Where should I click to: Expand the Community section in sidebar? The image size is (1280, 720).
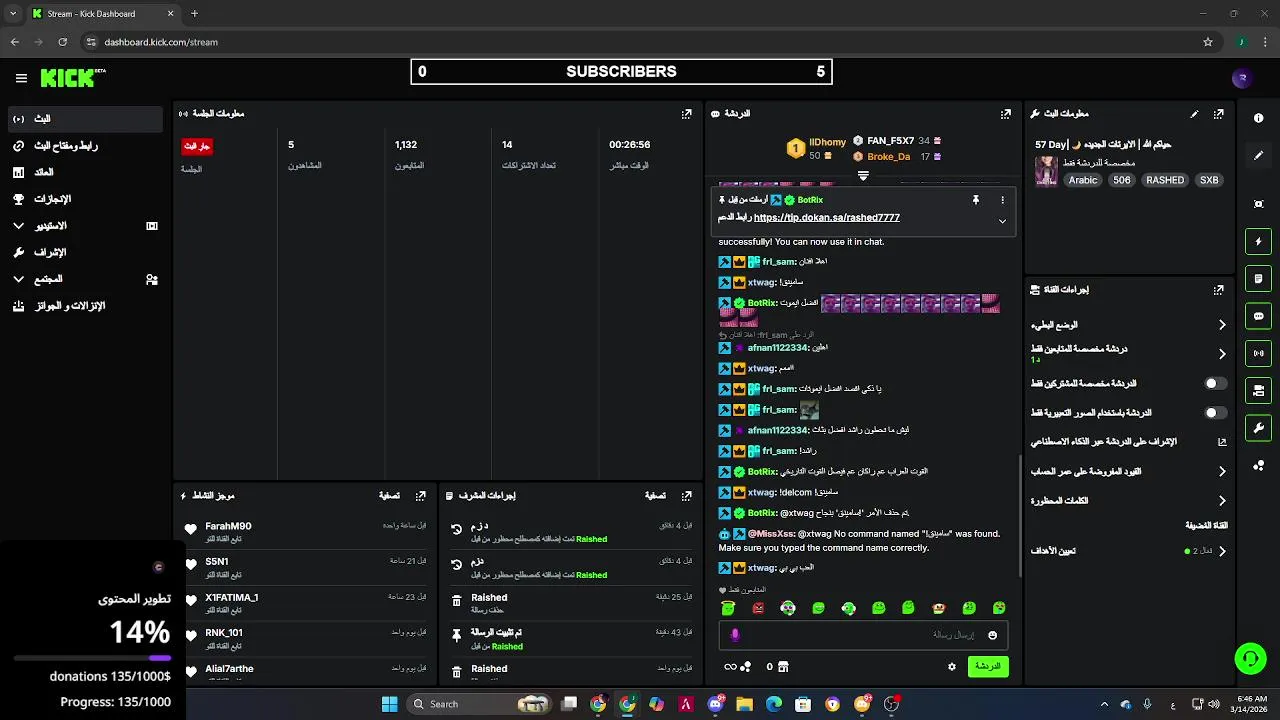coord(85,279)
